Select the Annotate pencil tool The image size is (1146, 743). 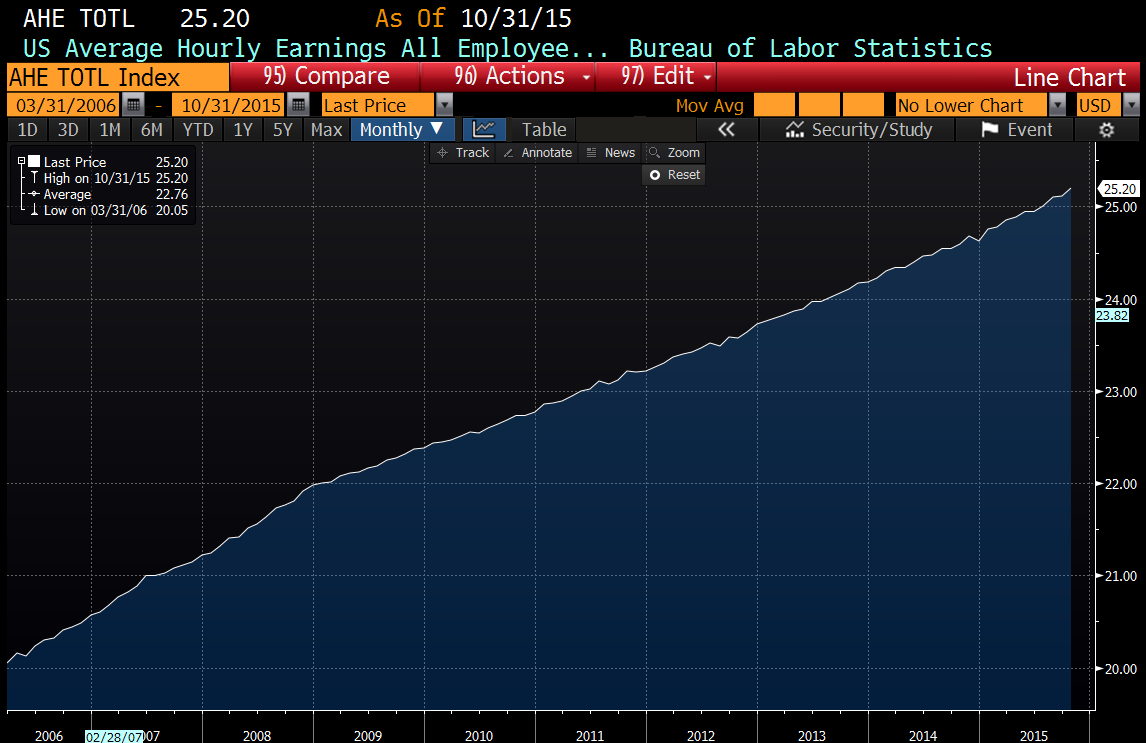[x=538, y=152]
